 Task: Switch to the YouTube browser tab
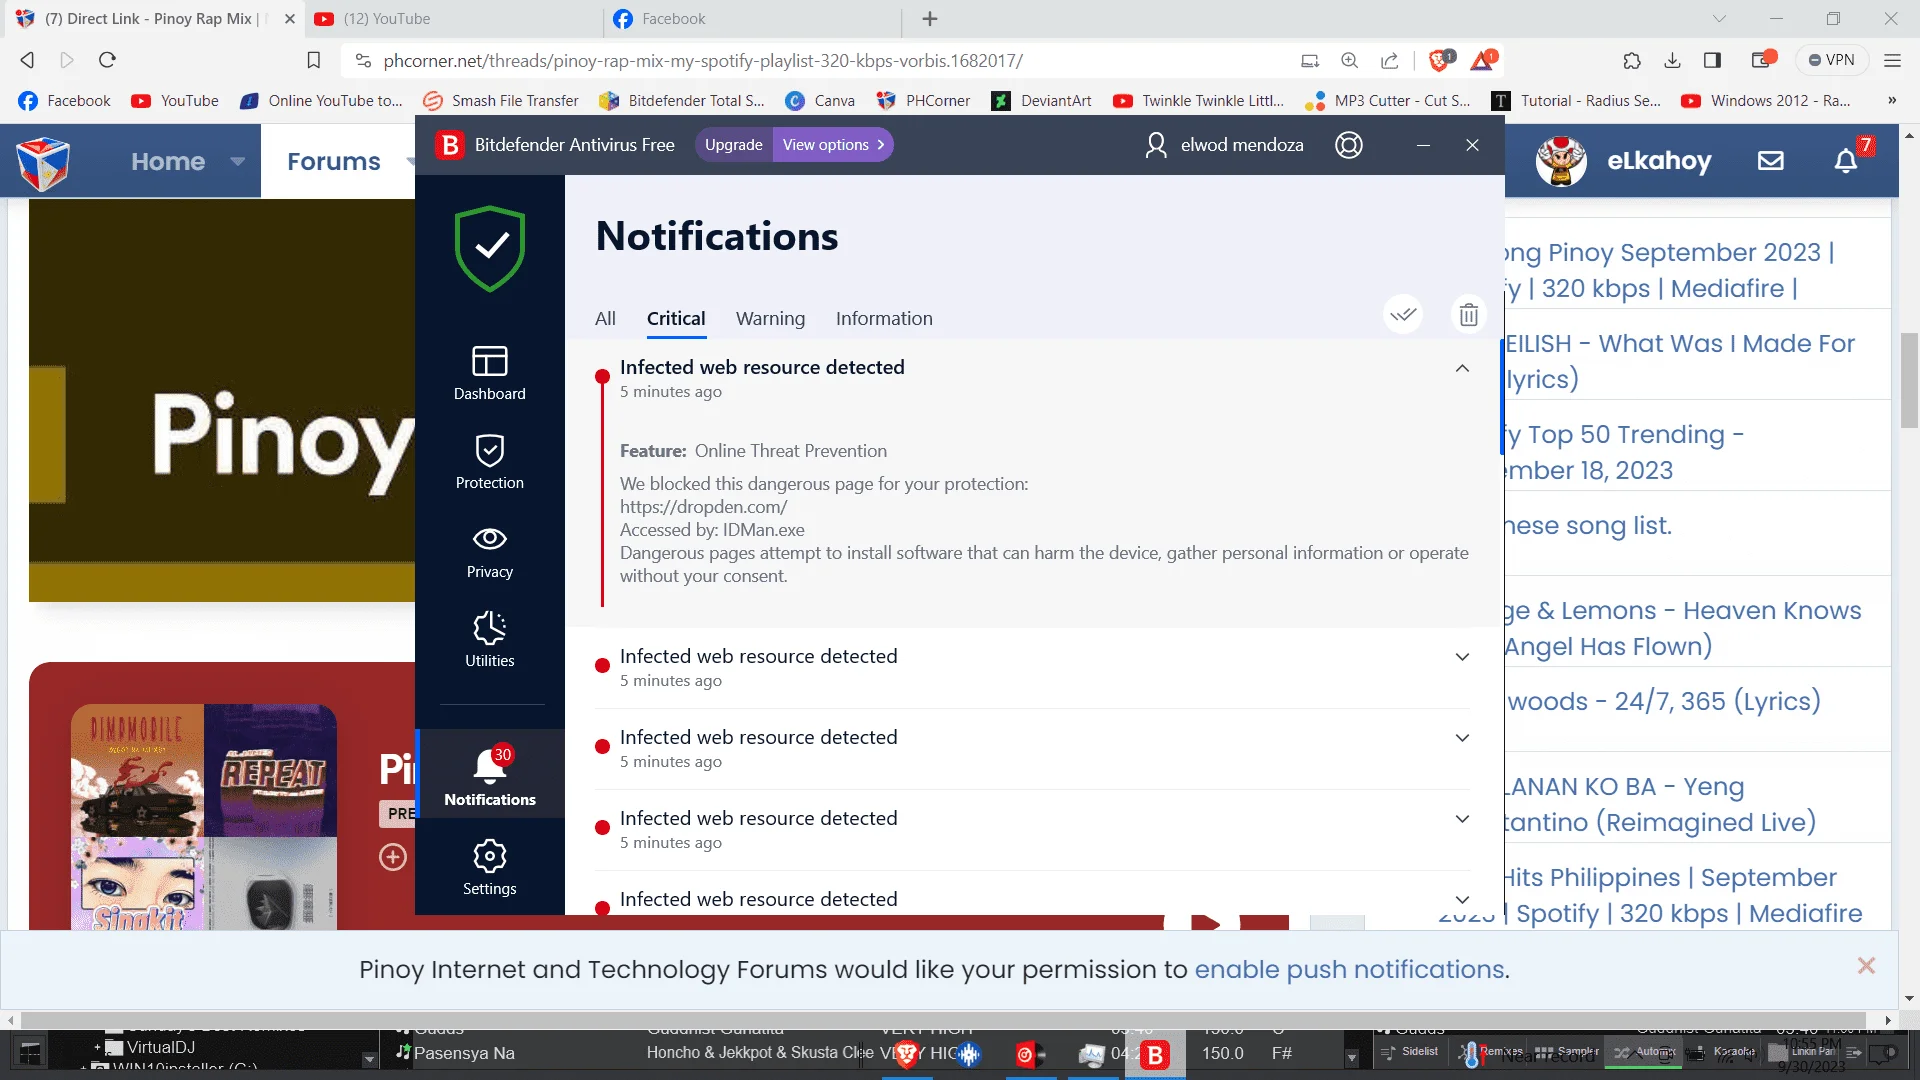pos(455,19)
